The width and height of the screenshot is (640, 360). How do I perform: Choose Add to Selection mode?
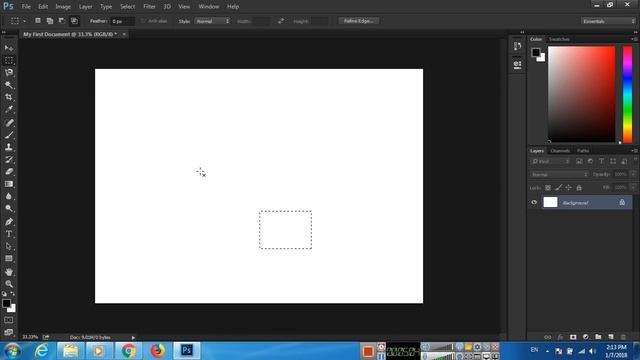tap(50, 21)
